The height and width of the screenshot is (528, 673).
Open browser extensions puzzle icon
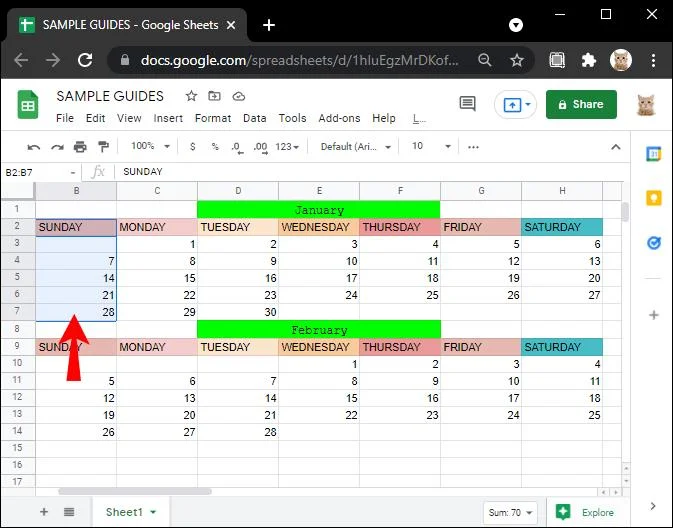588,60
